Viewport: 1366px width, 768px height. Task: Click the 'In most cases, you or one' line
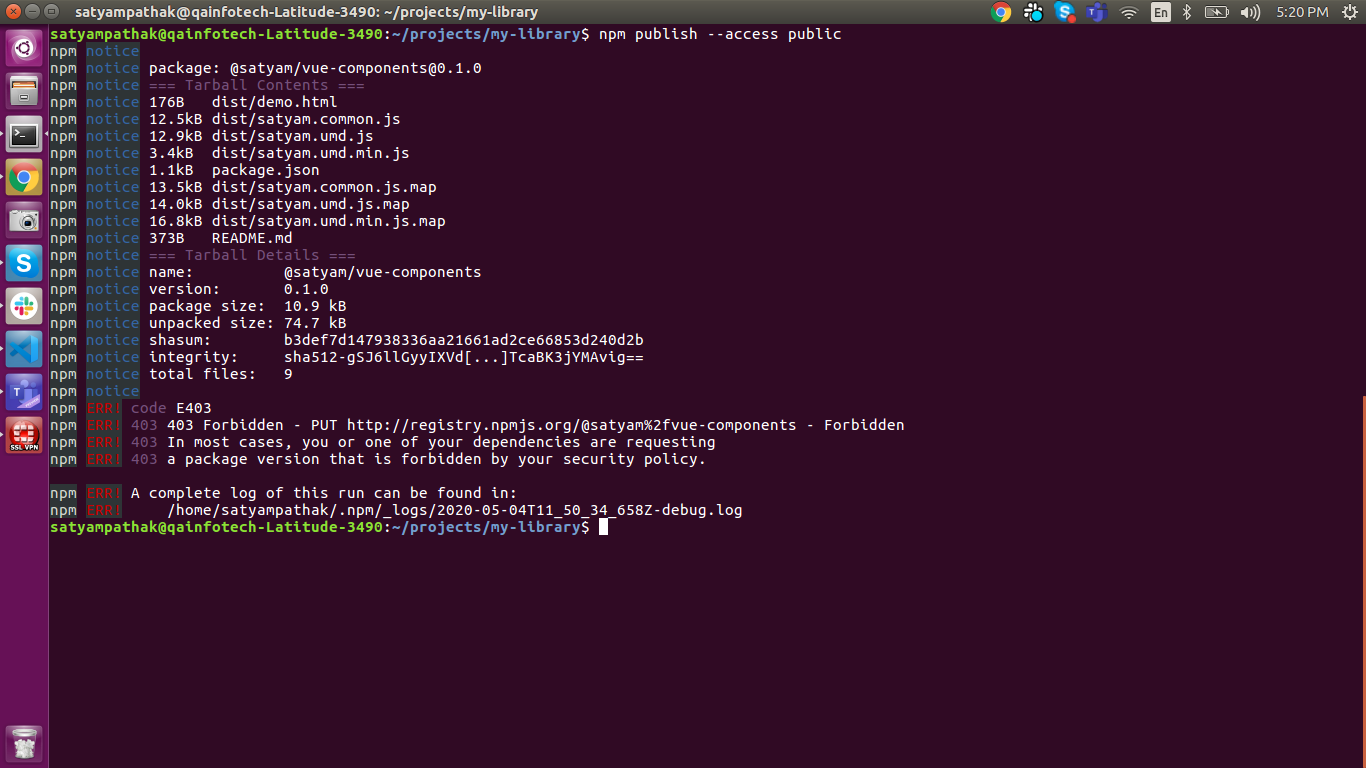click(x=441, y=442)
